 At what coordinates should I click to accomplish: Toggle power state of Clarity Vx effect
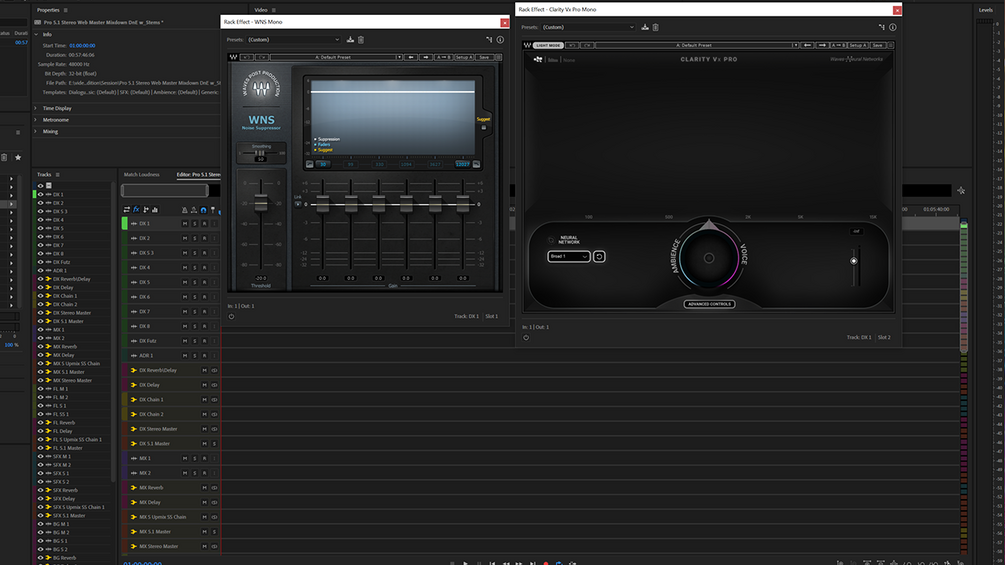[x=526, y=338]
